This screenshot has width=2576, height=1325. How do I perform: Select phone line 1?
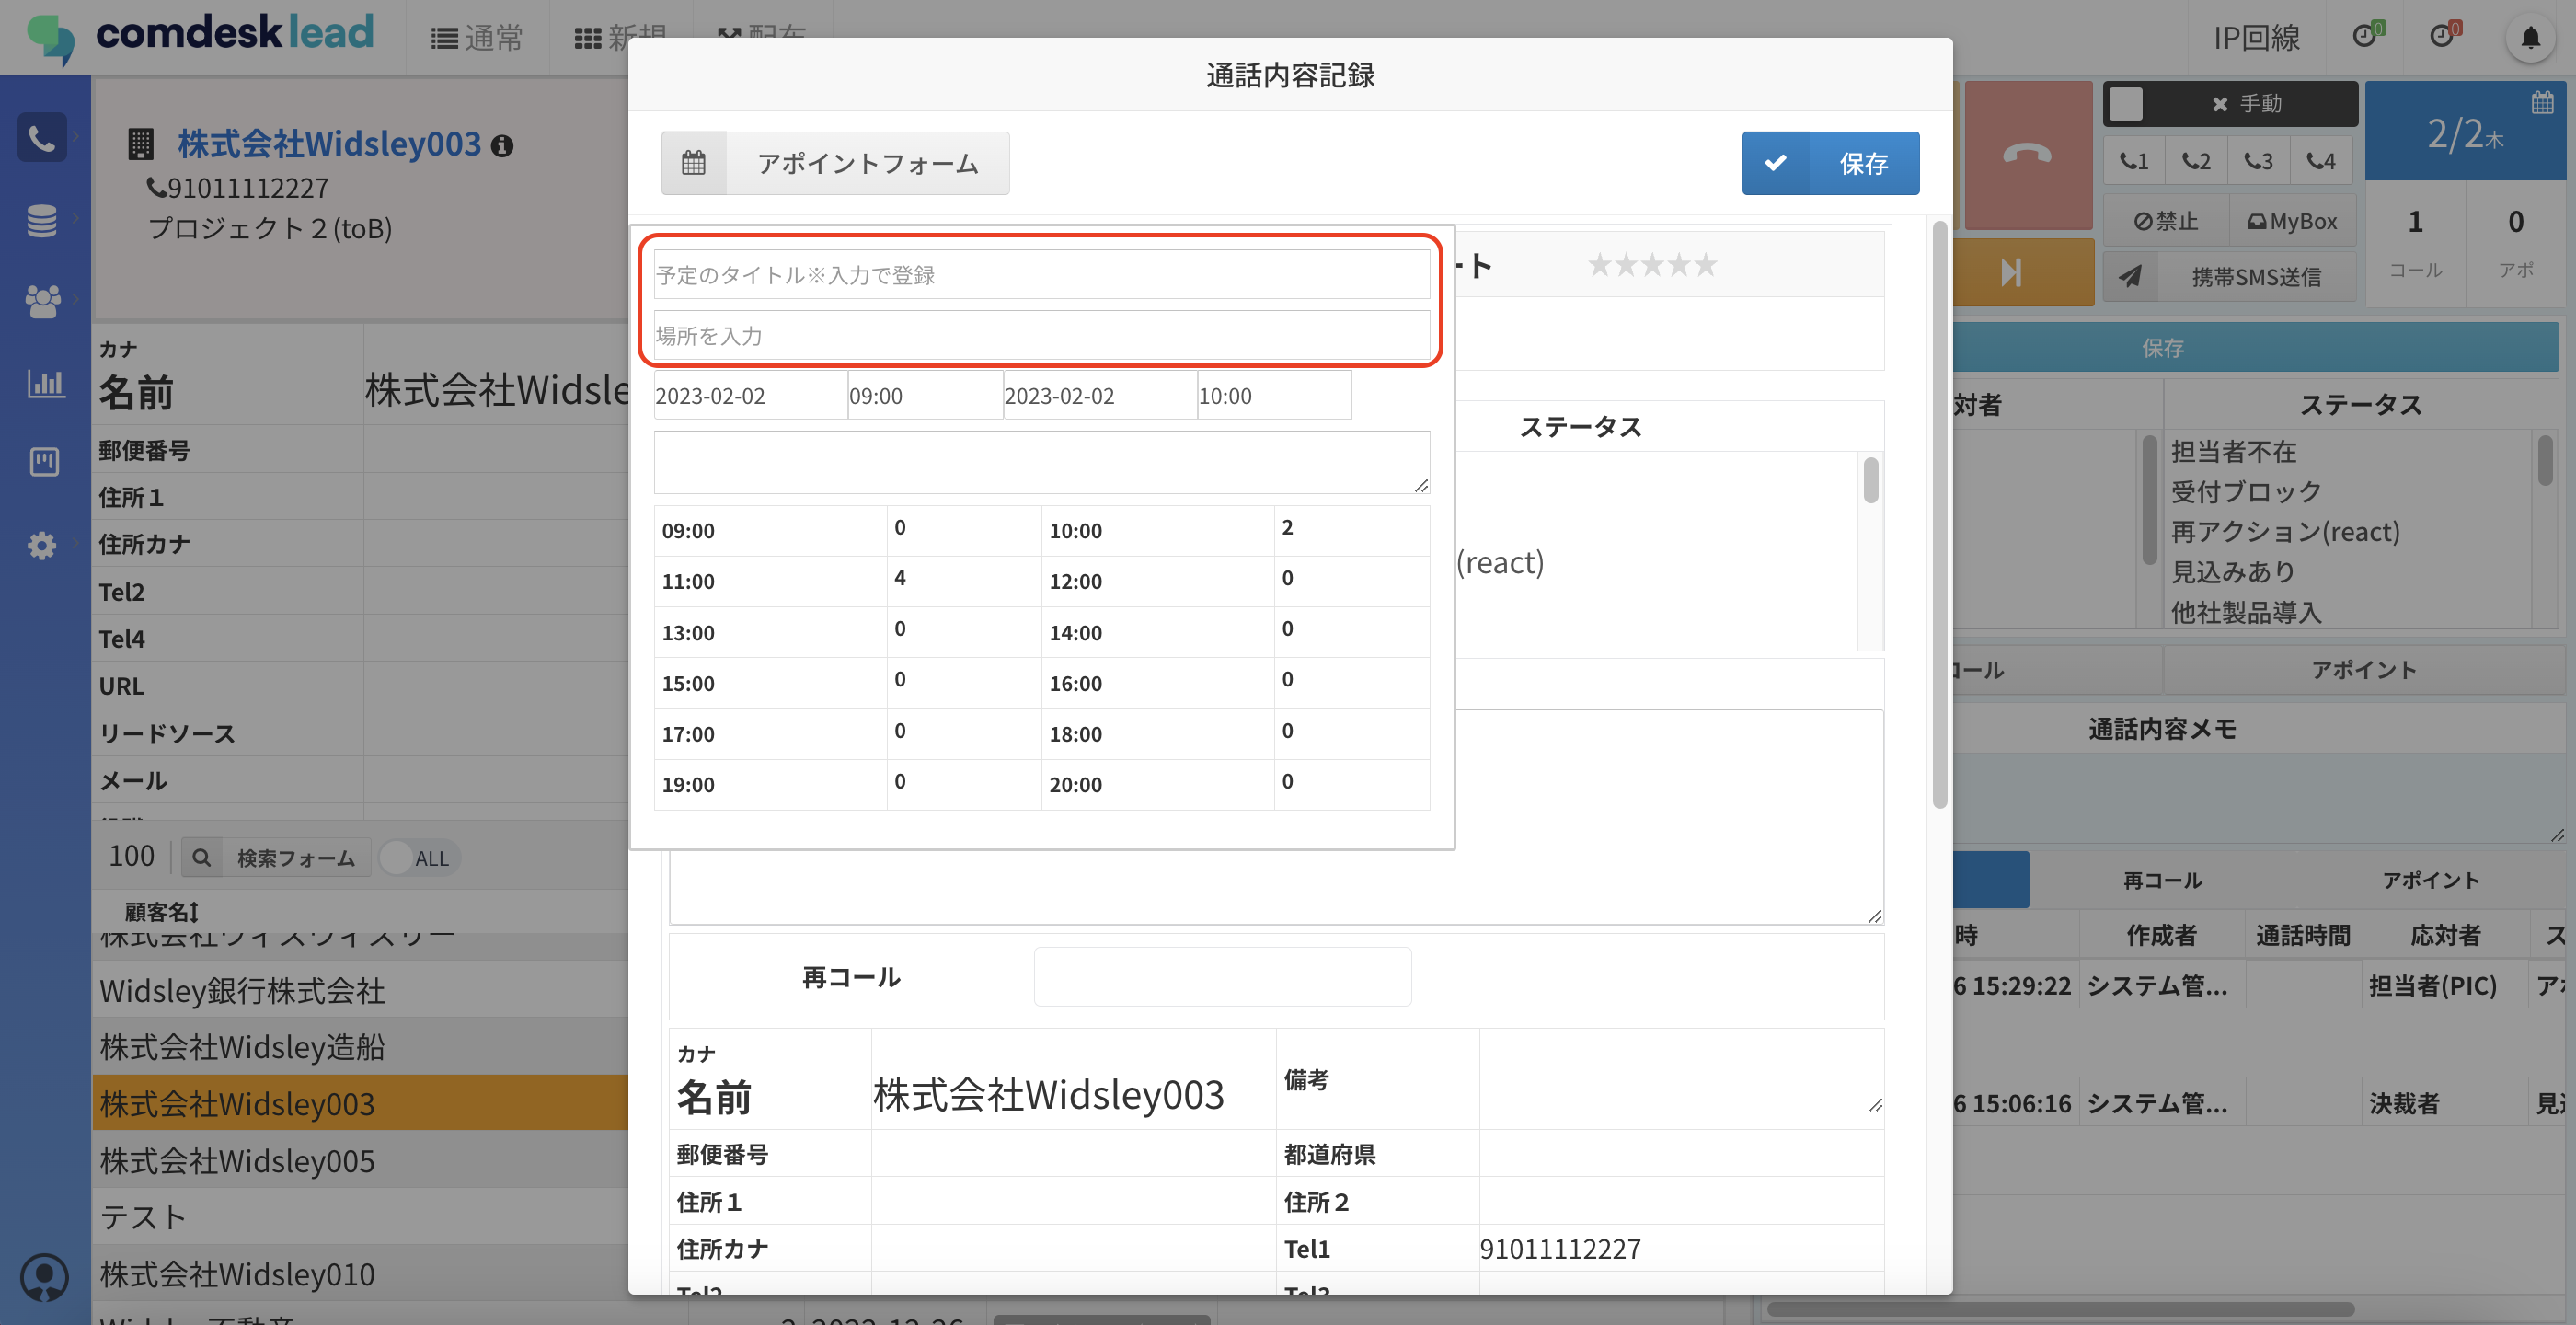coord(2134,161)
